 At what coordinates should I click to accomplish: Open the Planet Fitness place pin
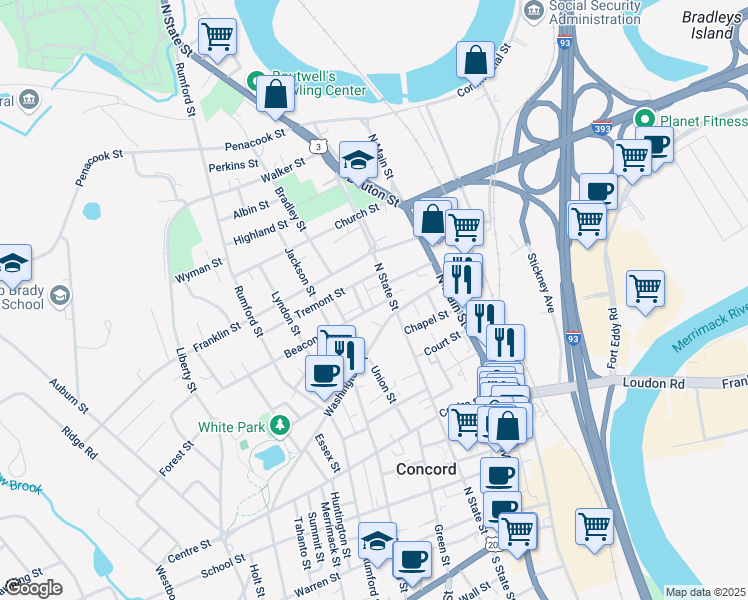click(x=645, y=119)
